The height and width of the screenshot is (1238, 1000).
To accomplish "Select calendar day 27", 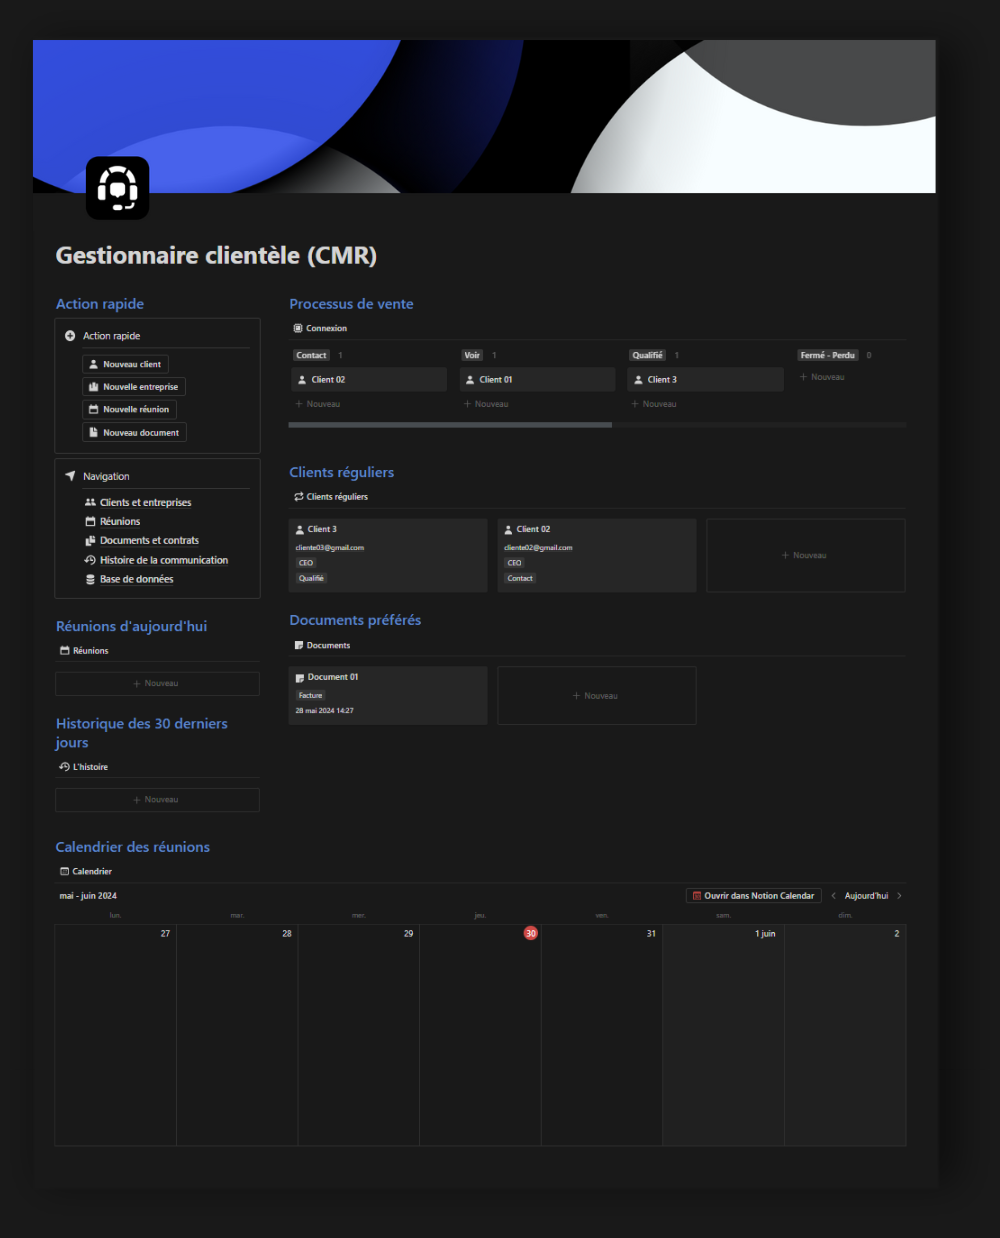I will coord(116,1035).
